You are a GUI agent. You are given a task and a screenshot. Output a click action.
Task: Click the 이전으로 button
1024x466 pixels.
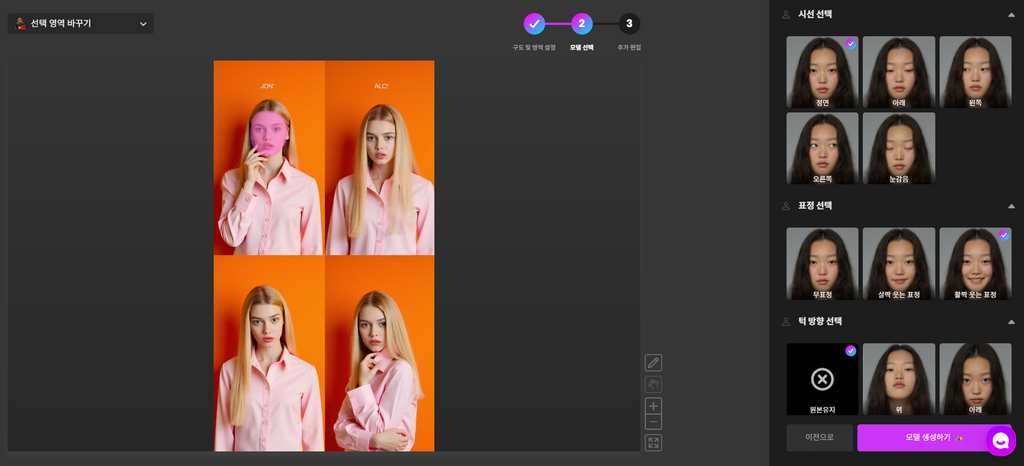click(x=820, y=437)
